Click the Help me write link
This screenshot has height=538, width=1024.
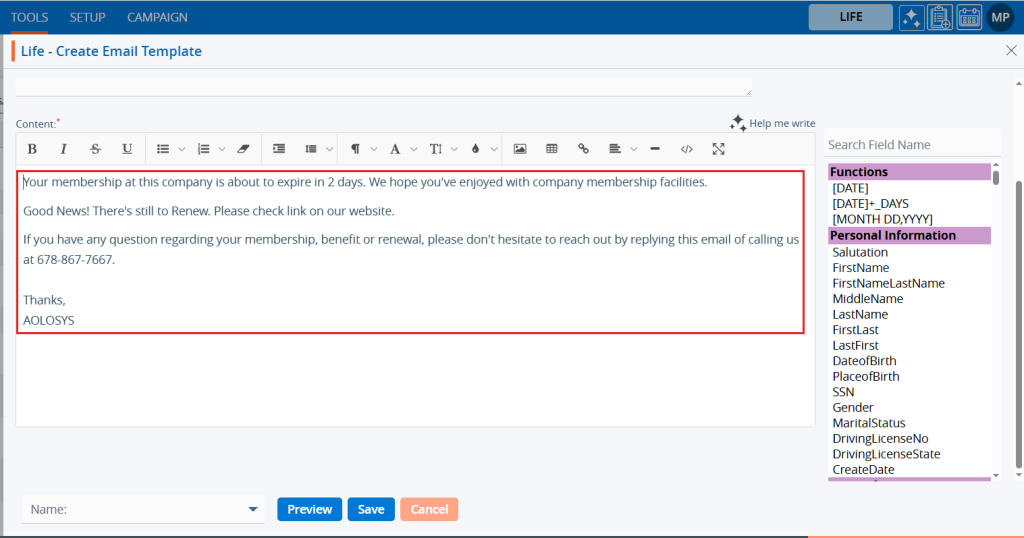pos(773,123)
